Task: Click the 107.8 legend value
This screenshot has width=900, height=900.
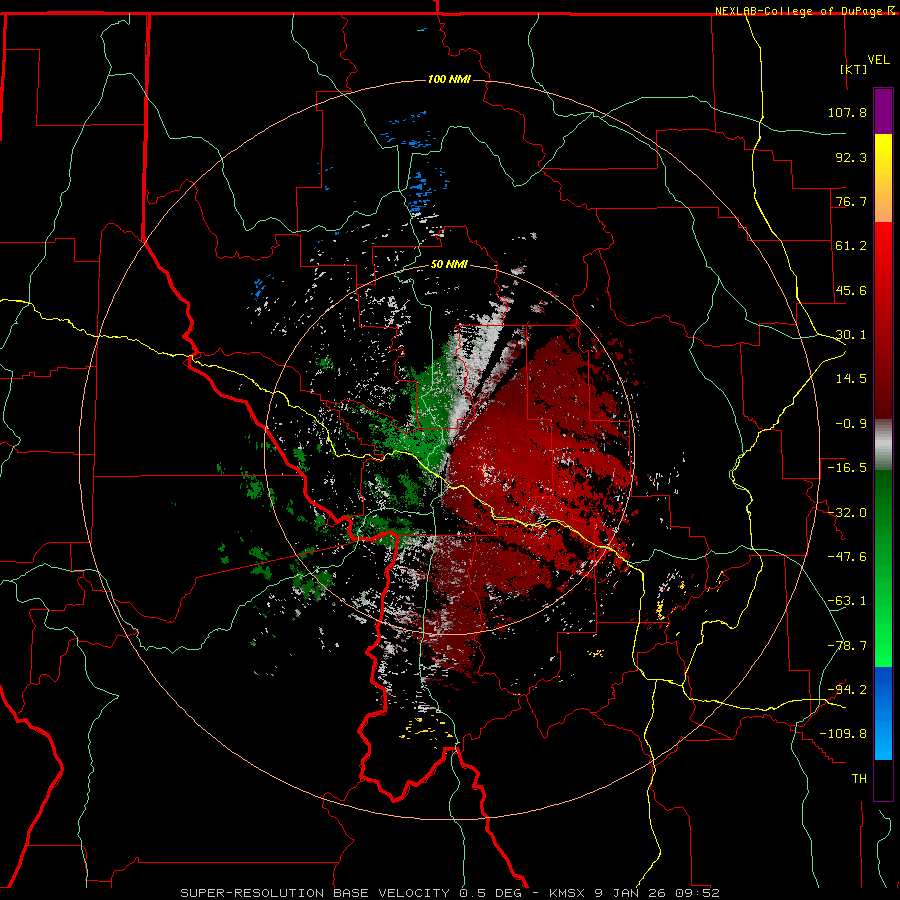Action: coord(847,112)
